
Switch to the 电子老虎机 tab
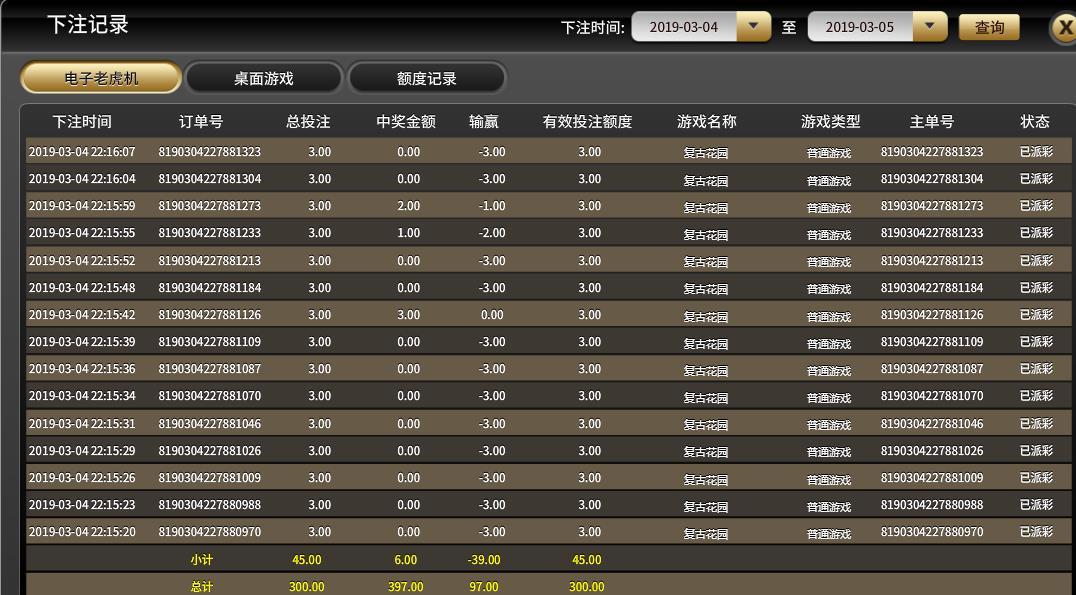[101, 78]
